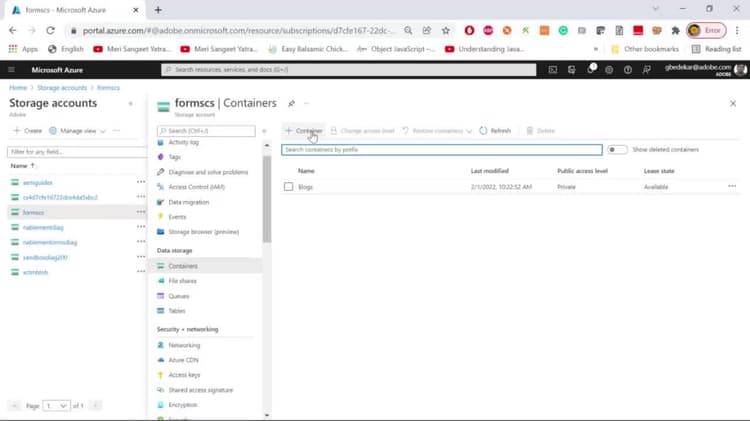Open the ellipsis next to Manage view
The image size is (750, 421).
coord(116,131)
